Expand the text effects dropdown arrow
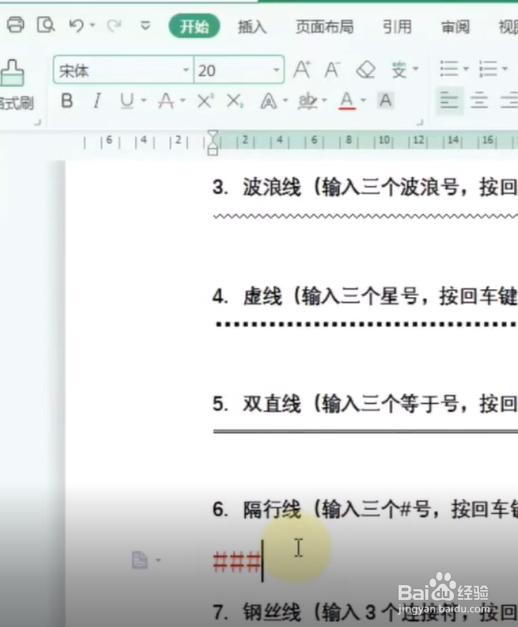The height and width of the screenshot is (627, 518). pos(285,100)
